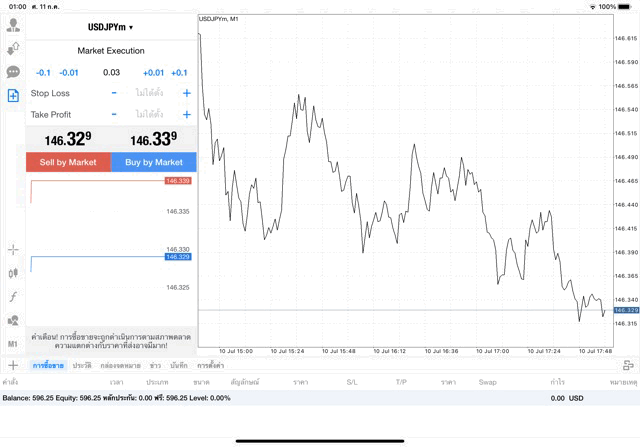Tap the 0.03 volume field
Screen dimensions: 640x447
(x=111, y=72)
